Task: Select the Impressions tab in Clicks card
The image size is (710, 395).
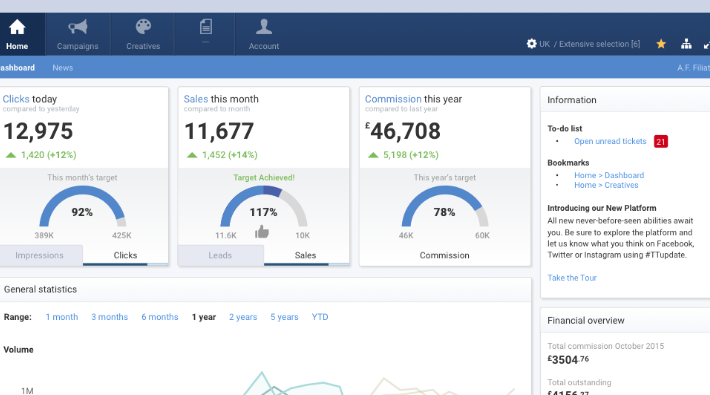Action: point(41,255)
